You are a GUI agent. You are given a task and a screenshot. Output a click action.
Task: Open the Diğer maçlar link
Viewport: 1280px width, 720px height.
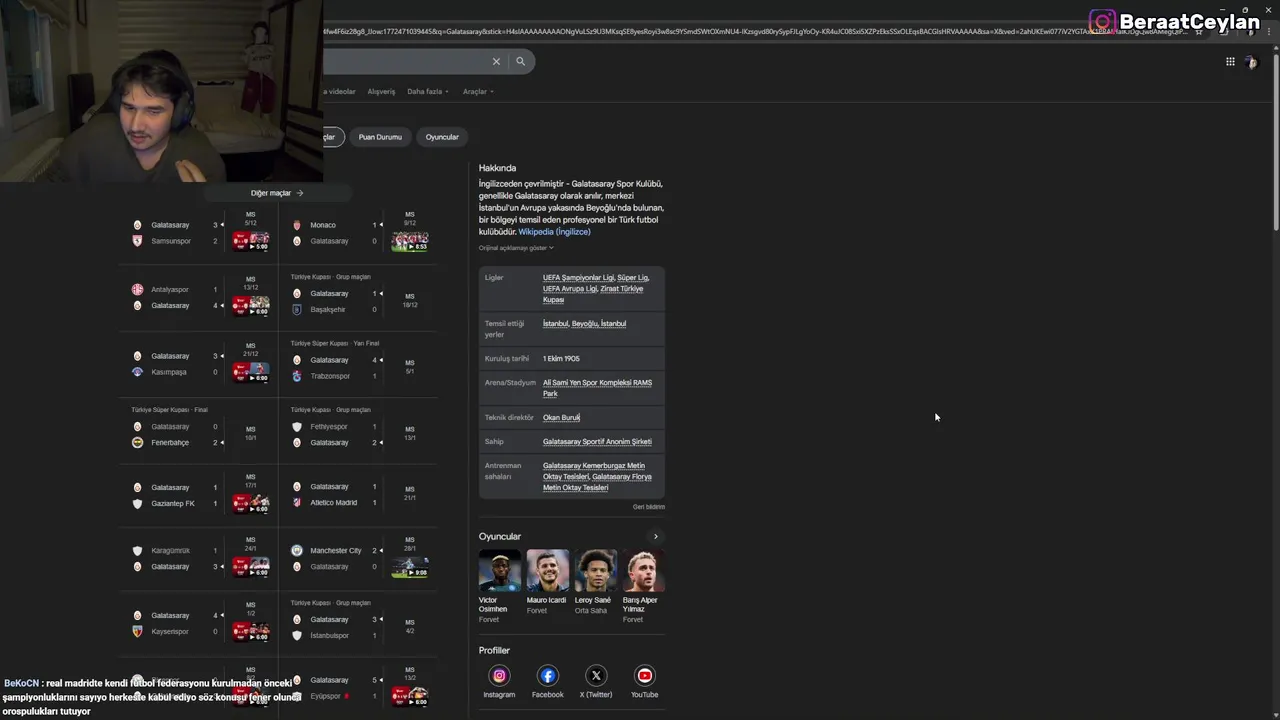277,193
